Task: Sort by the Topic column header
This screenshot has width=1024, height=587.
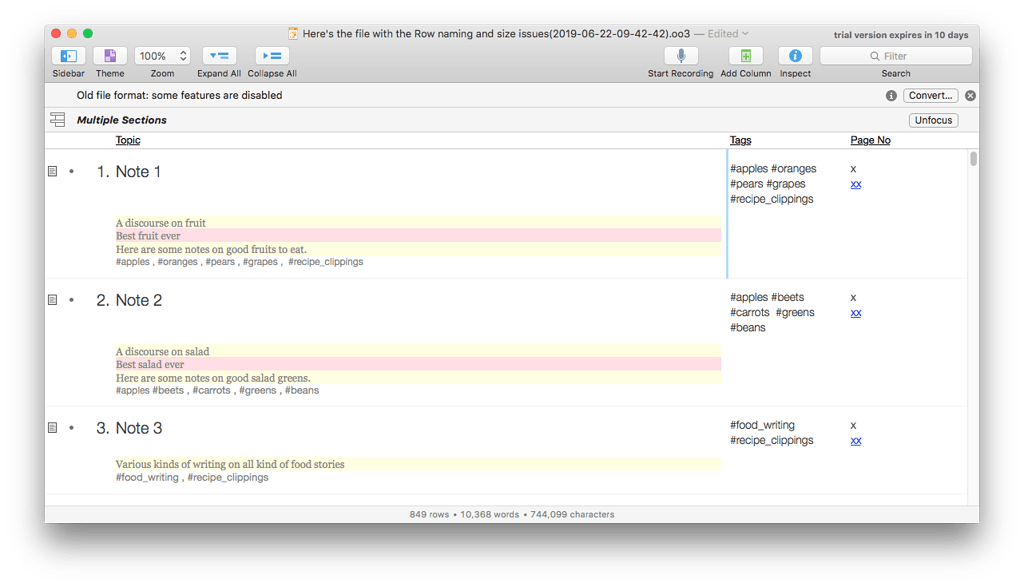Action: point(128,140)
